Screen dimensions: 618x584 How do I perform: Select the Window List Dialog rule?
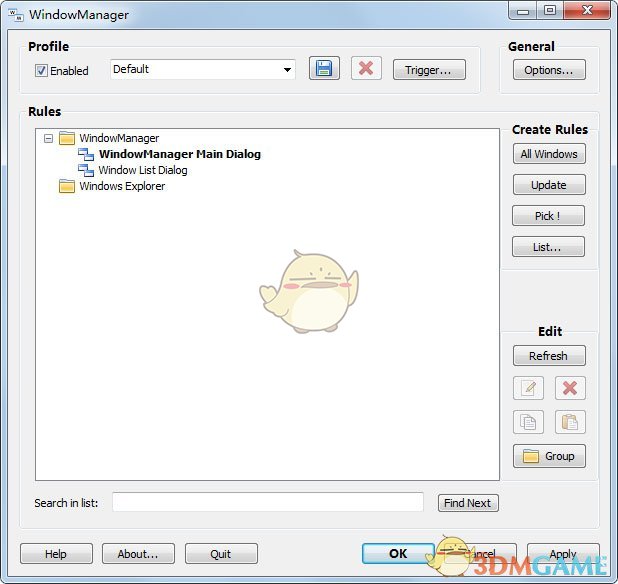pyautogui.click(x=143, y=170)
